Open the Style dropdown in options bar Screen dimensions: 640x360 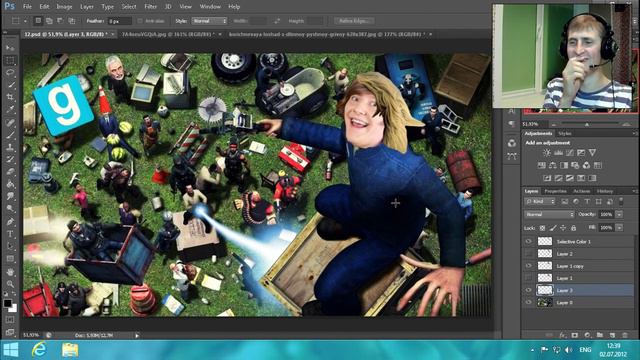pyautogui.click(x=209, y=21)
